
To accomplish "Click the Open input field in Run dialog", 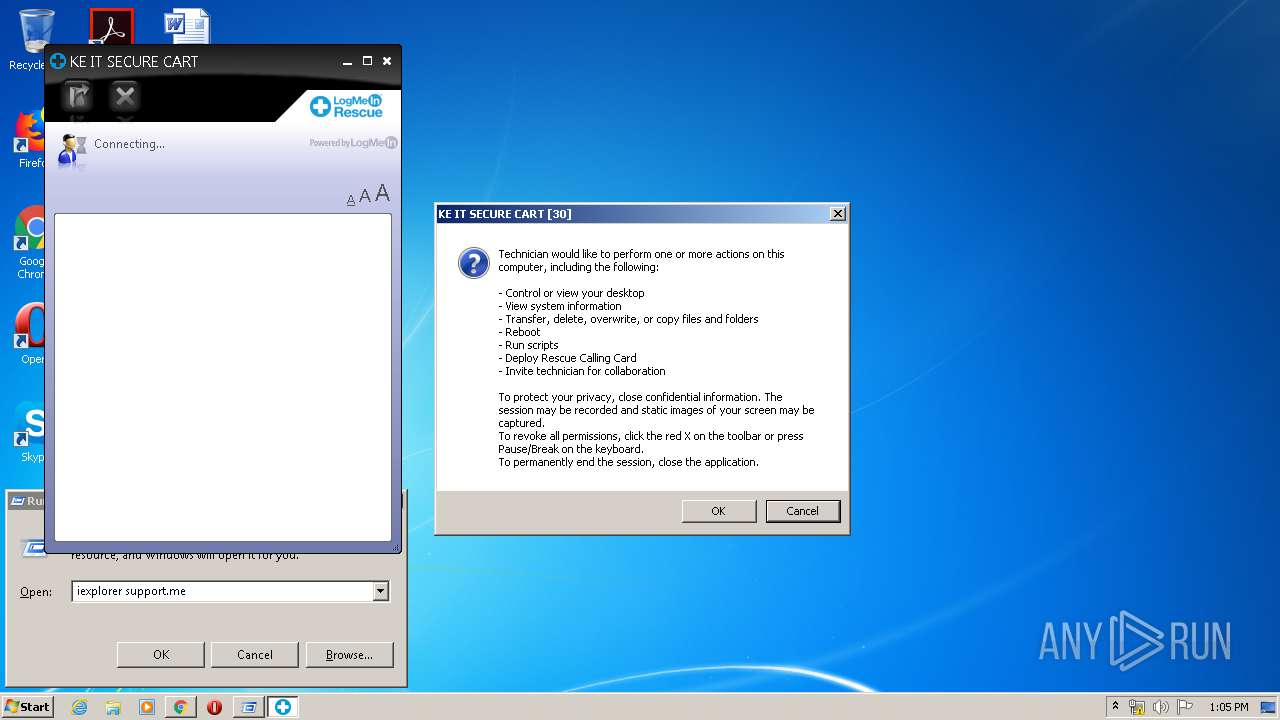I will [222, 591].
